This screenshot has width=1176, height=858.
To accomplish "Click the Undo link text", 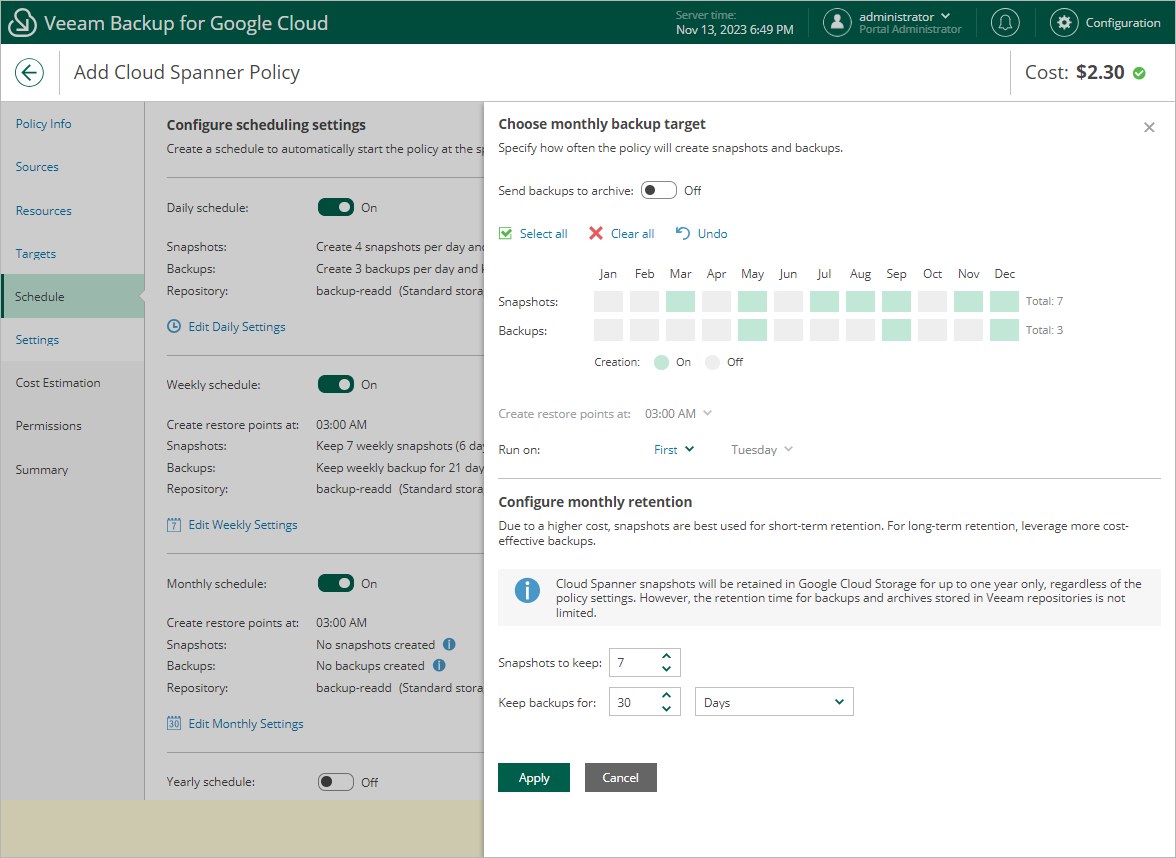I will pyautogui.click(x=712, y=233).
